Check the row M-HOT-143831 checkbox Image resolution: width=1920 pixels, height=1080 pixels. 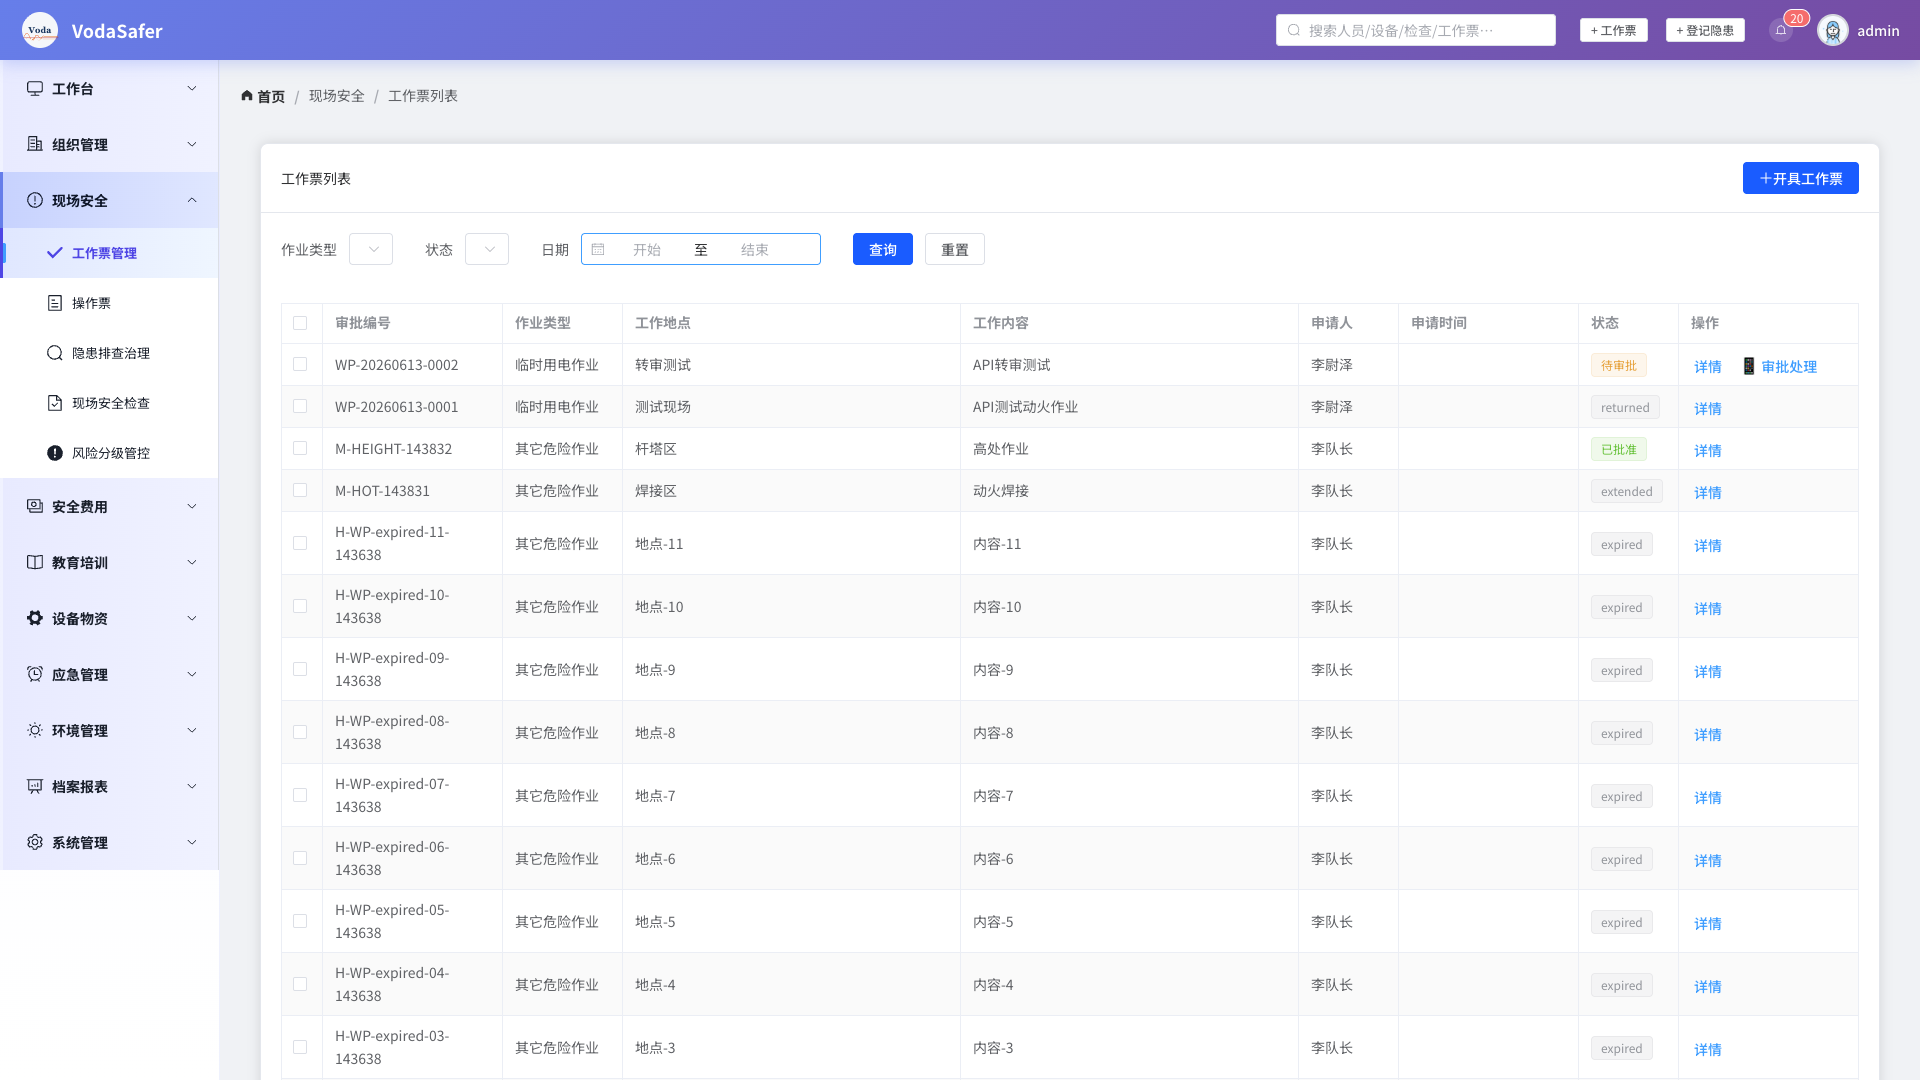300,491
